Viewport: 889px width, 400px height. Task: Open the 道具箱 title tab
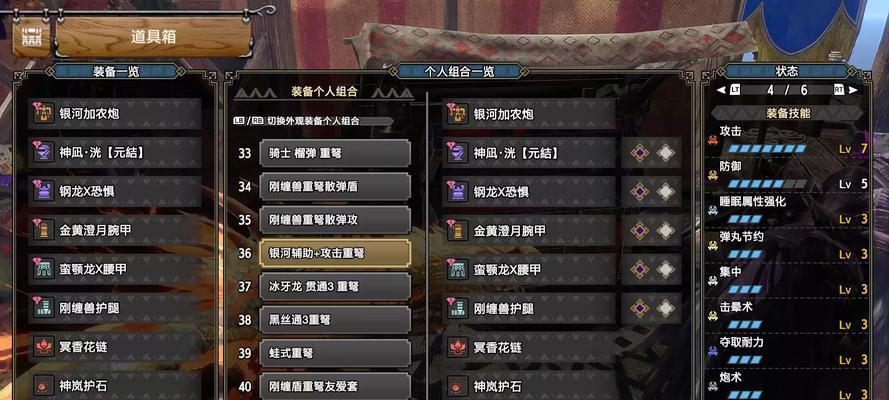click(154, 37)
